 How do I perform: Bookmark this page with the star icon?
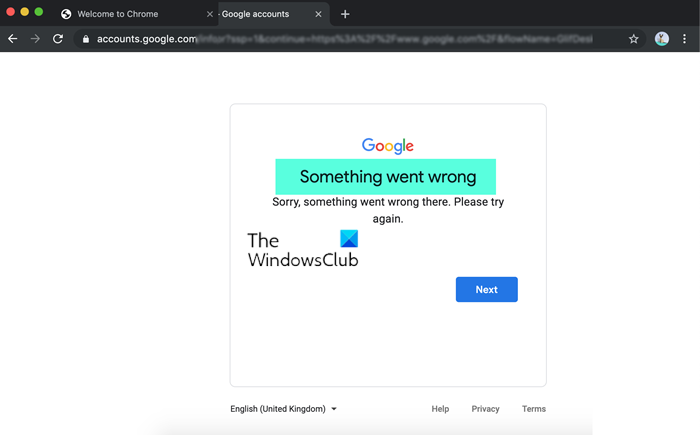coord(633,39)
